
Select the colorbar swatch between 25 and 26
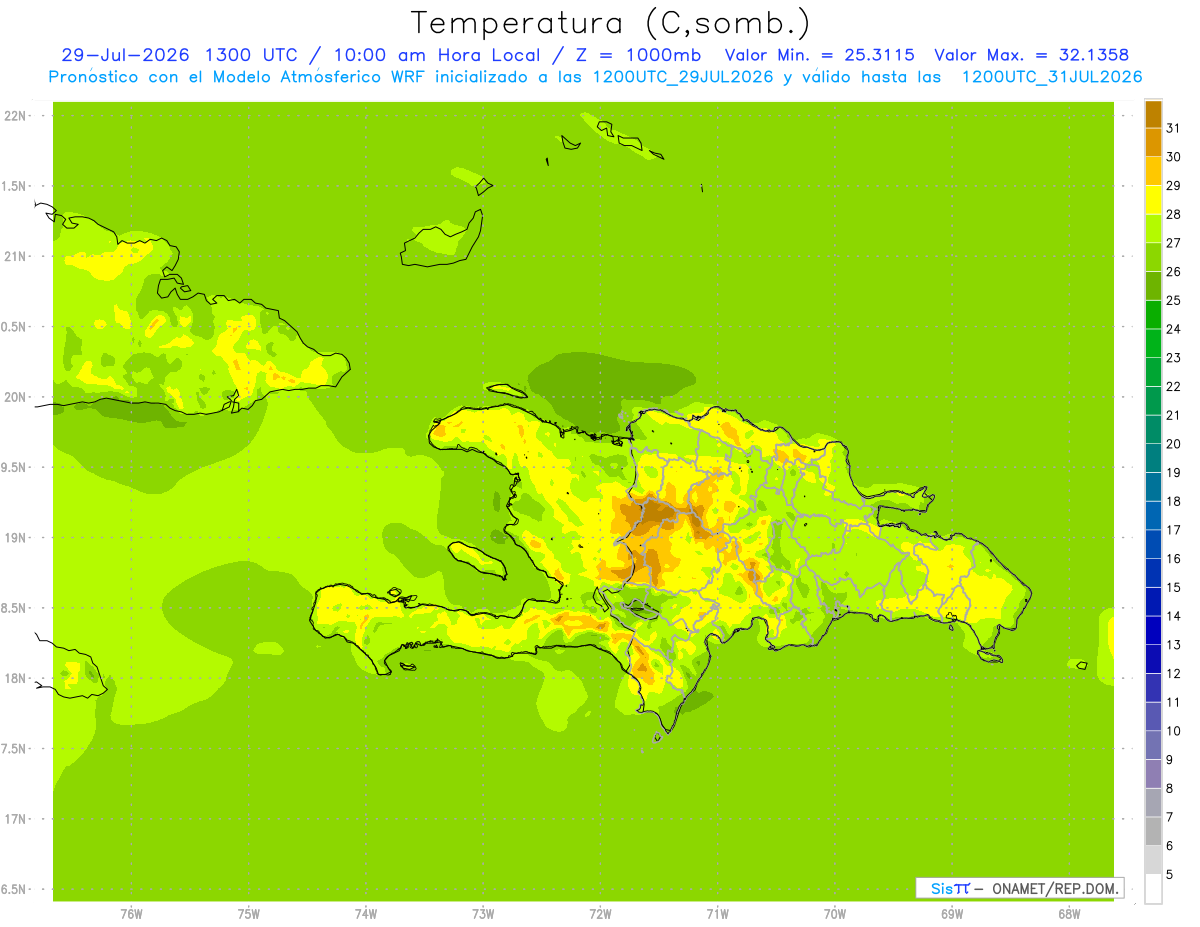click(1153, 286)
